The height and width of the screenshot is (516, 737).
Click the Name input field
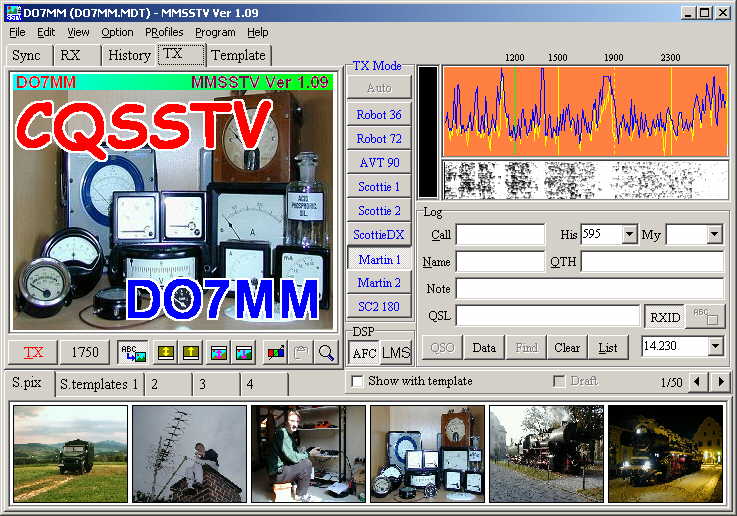500,261
